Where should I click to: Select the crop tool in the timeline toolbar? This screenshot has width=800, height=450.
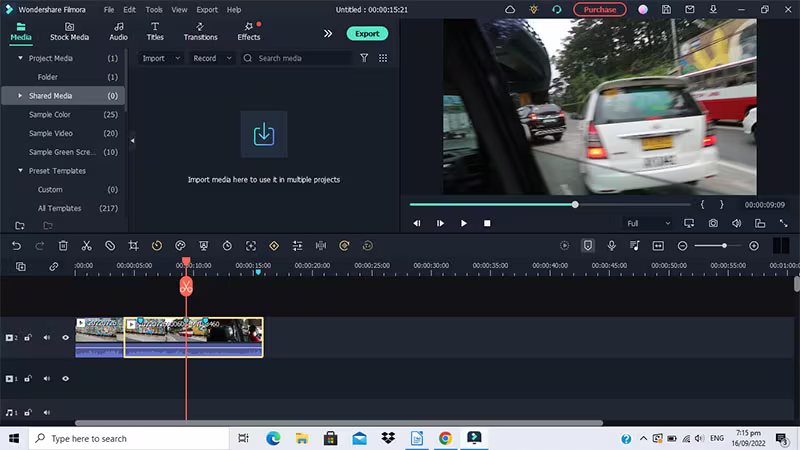click(133, 245)
